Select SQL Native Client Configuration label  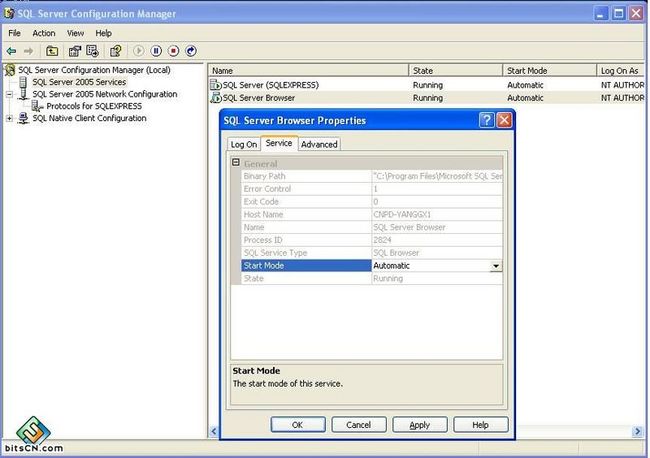point(90,119)
